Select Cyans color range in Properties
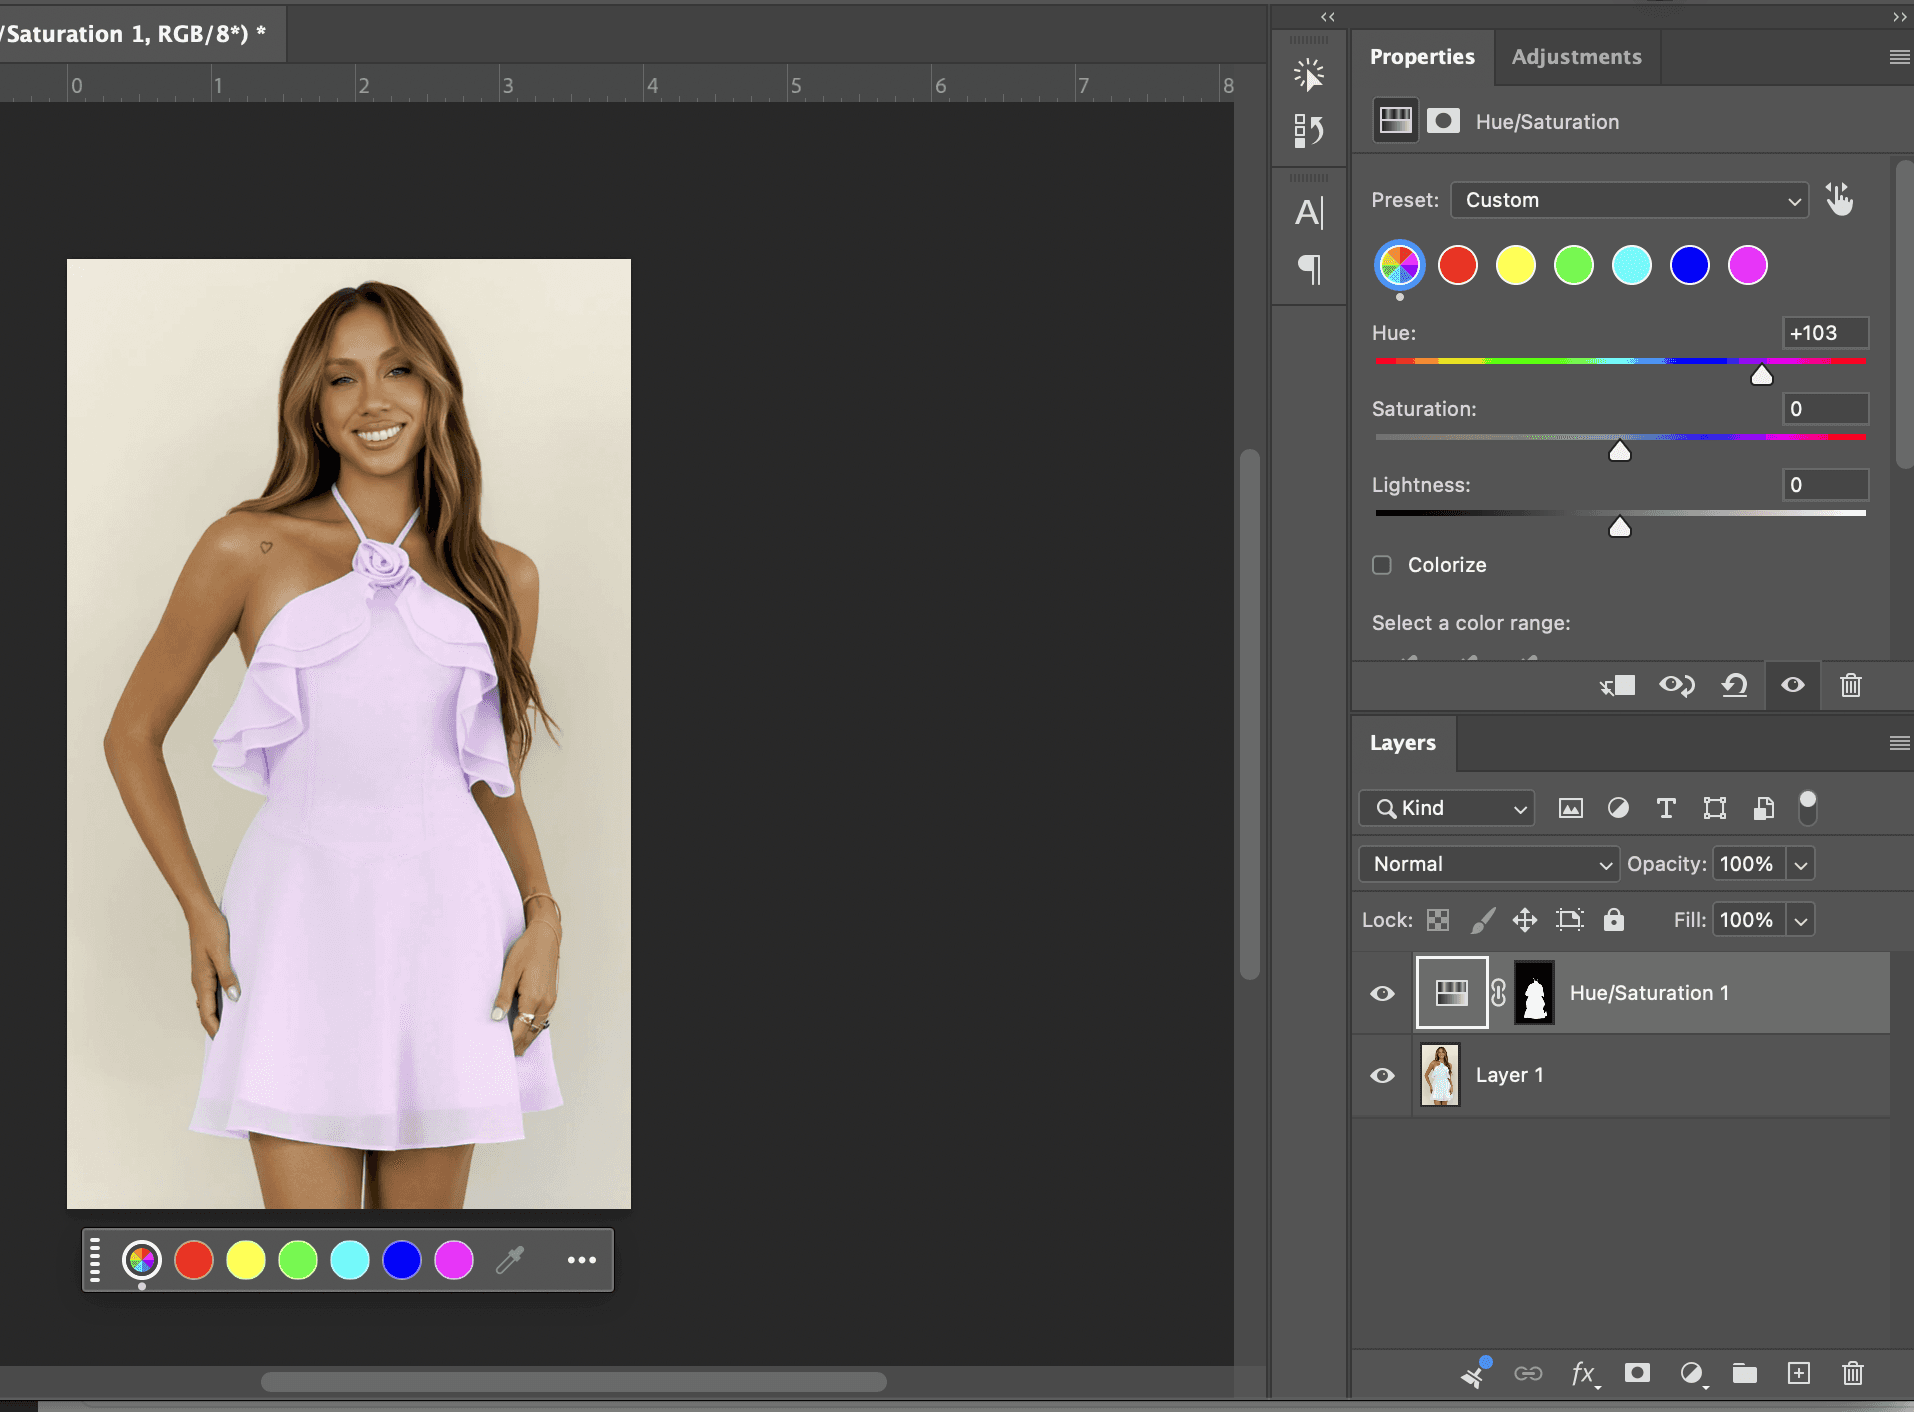Viewport: 1914px width, 1412px height. point(1632,265)
